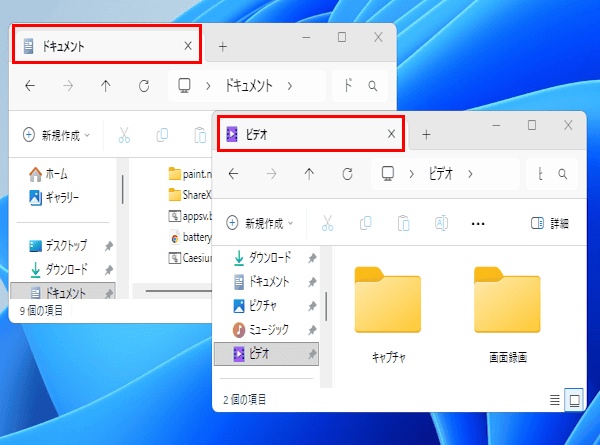Expand chevron after PC icon in ビデオ window
The width and height of the screenshot is (600, 445).
click(x=411, y=174)
